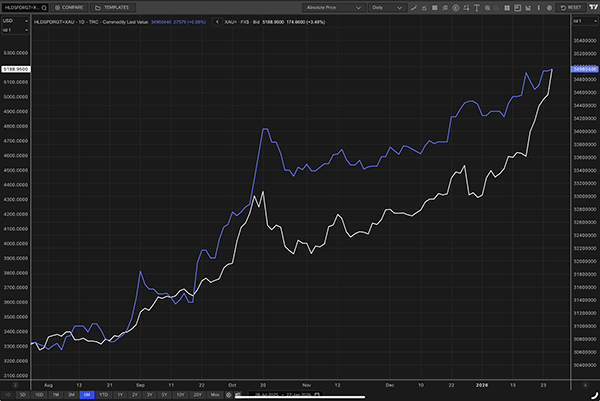The height and width of the screenshot is (401, 600).
Task: Click the COMPARE button
Action: 75,7
